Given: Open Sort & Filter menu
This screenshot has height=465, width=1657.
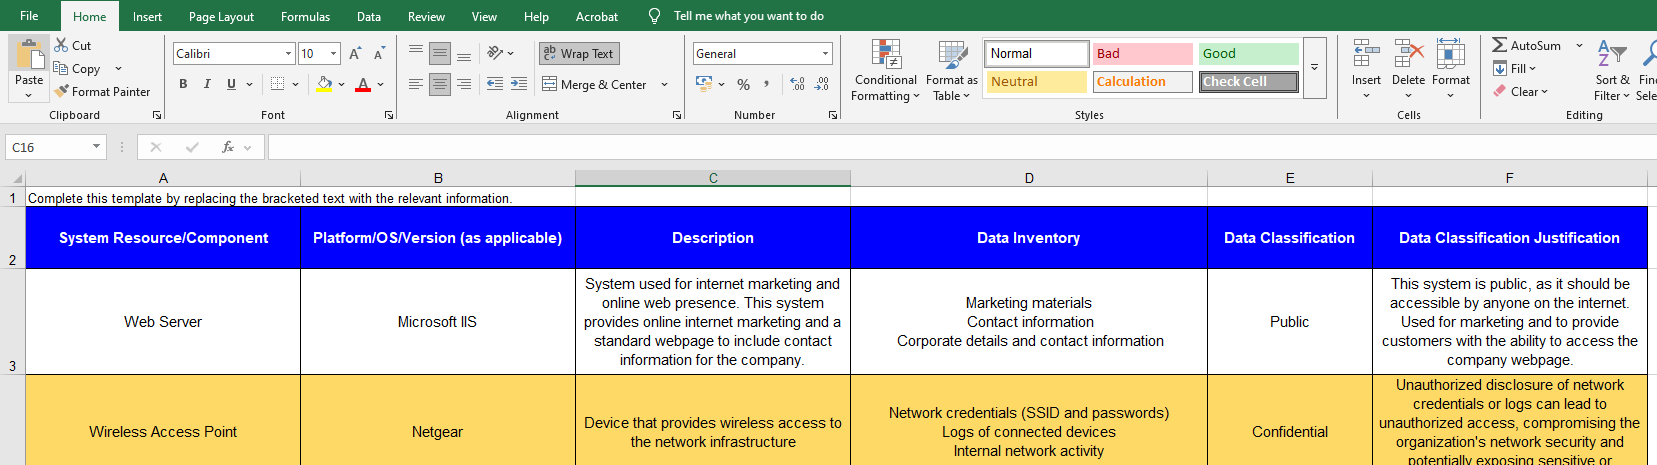Looking at the screenshot, I should (x=1611, y=70).
